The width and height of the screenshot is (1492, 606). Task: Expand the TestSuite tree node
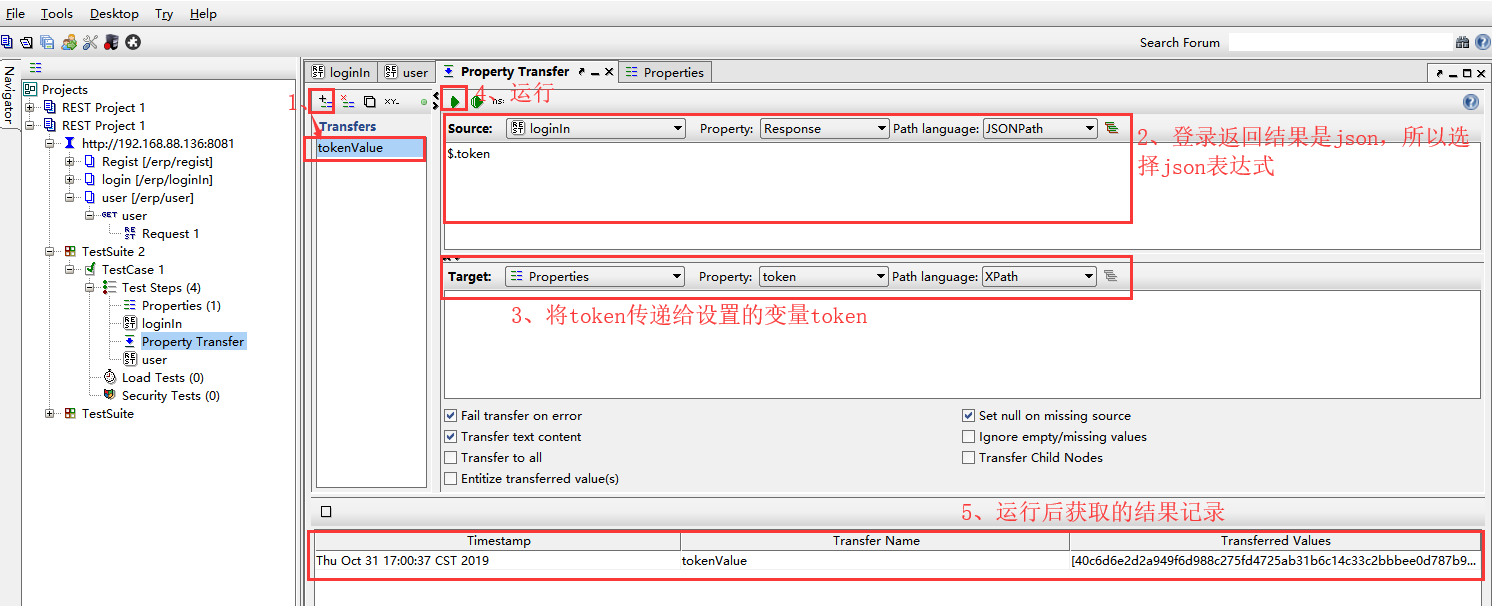click(50, 414)
